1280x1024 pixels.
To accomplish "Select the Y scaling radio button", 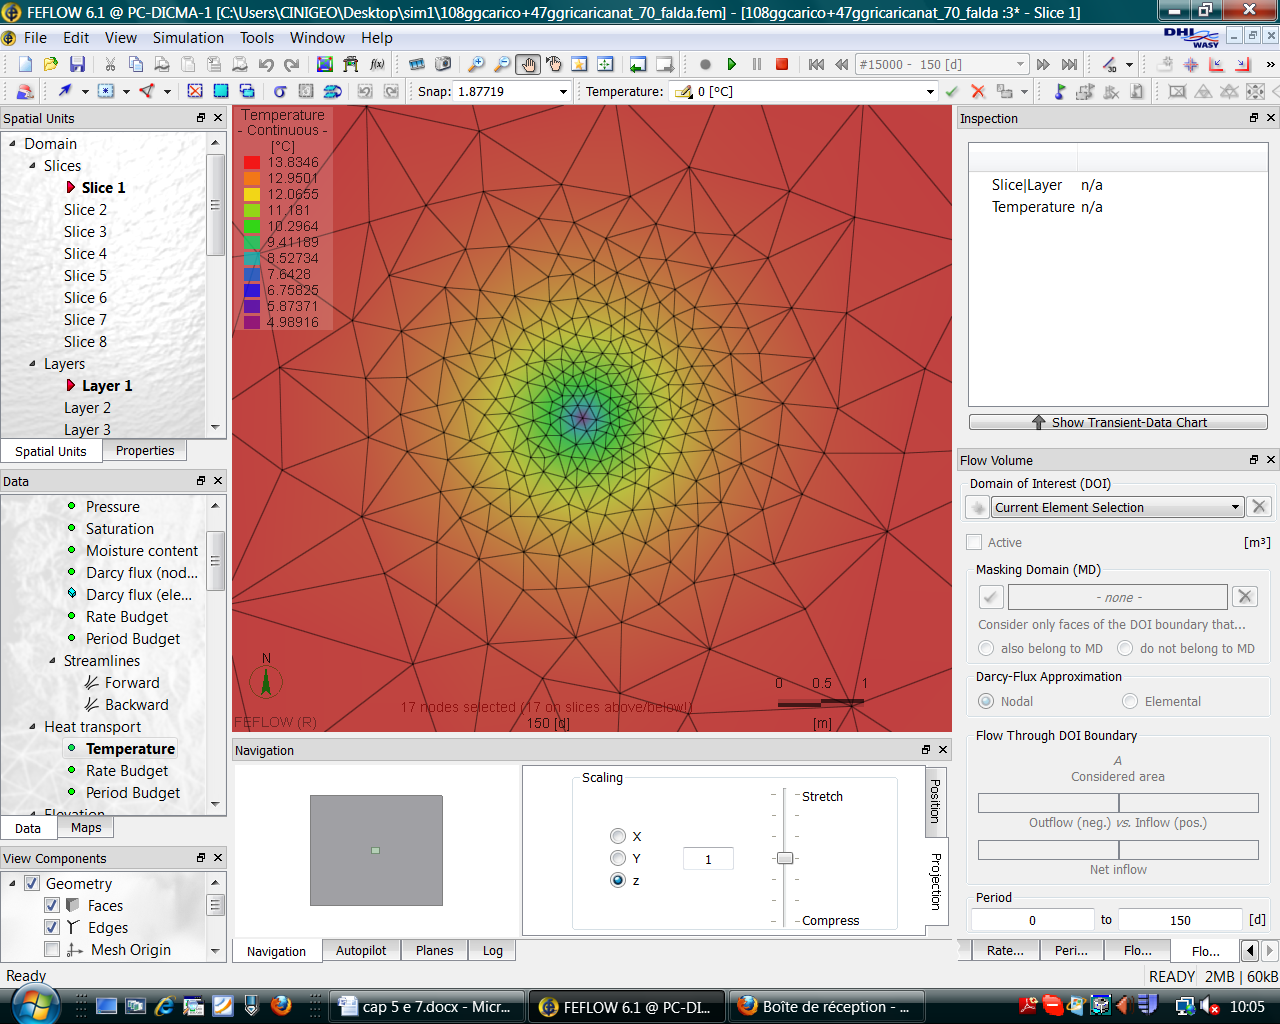I will click(618, 858).
